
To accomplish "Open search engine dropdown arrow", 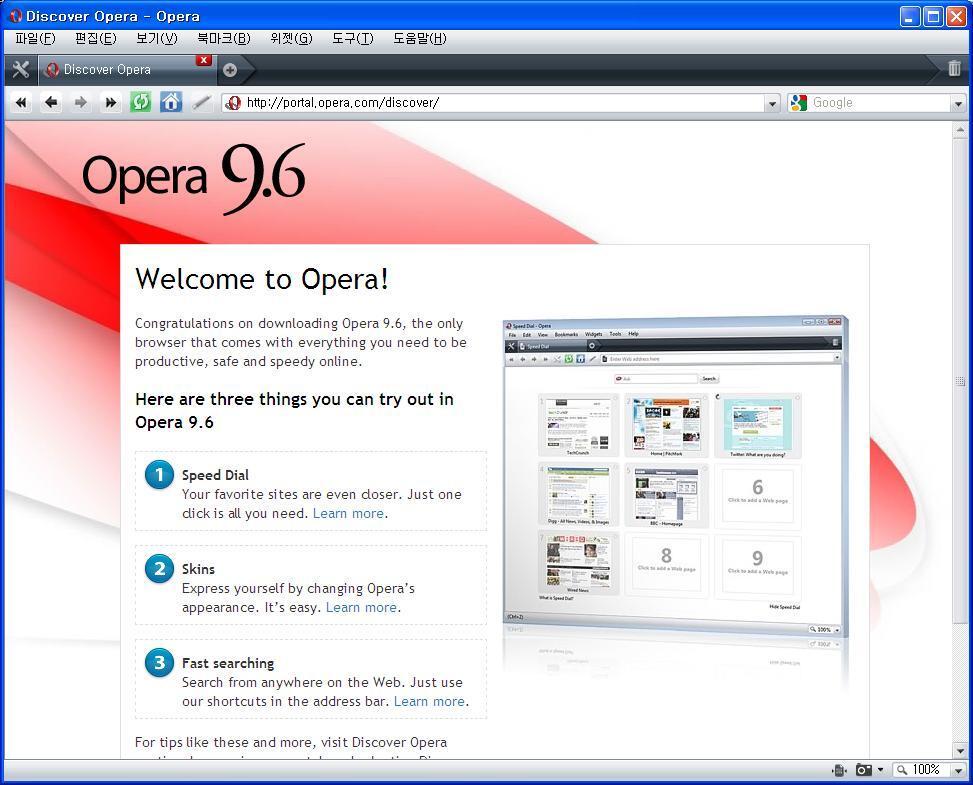I will click(x=959, y=104).
